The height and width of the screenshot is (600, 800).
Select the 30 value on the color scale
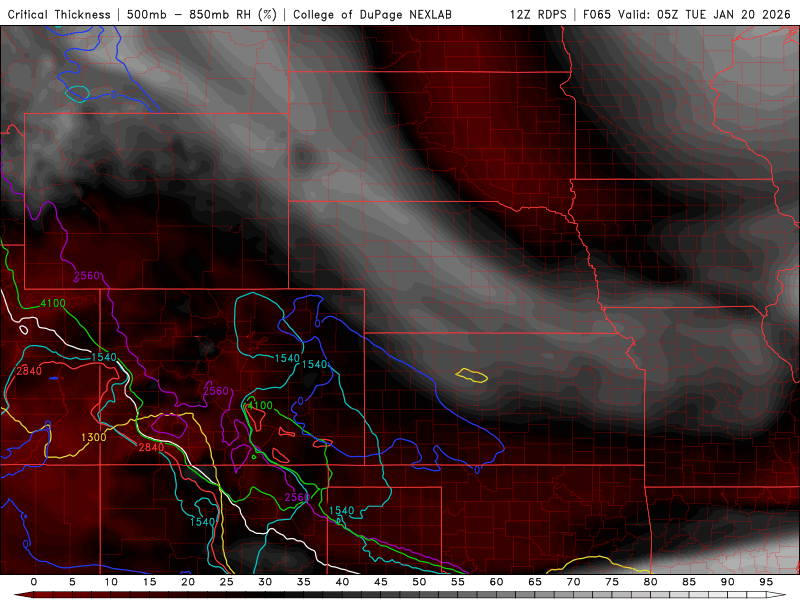click(265, 582)
